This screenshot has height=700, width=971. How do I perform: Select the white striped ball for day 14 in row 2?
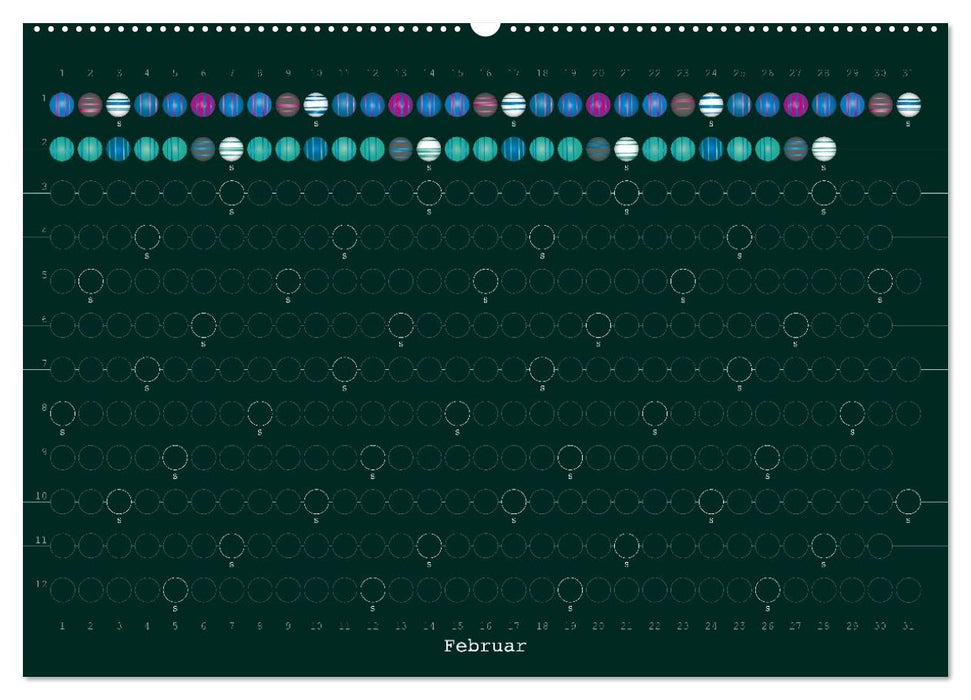(x=429, y=149)
